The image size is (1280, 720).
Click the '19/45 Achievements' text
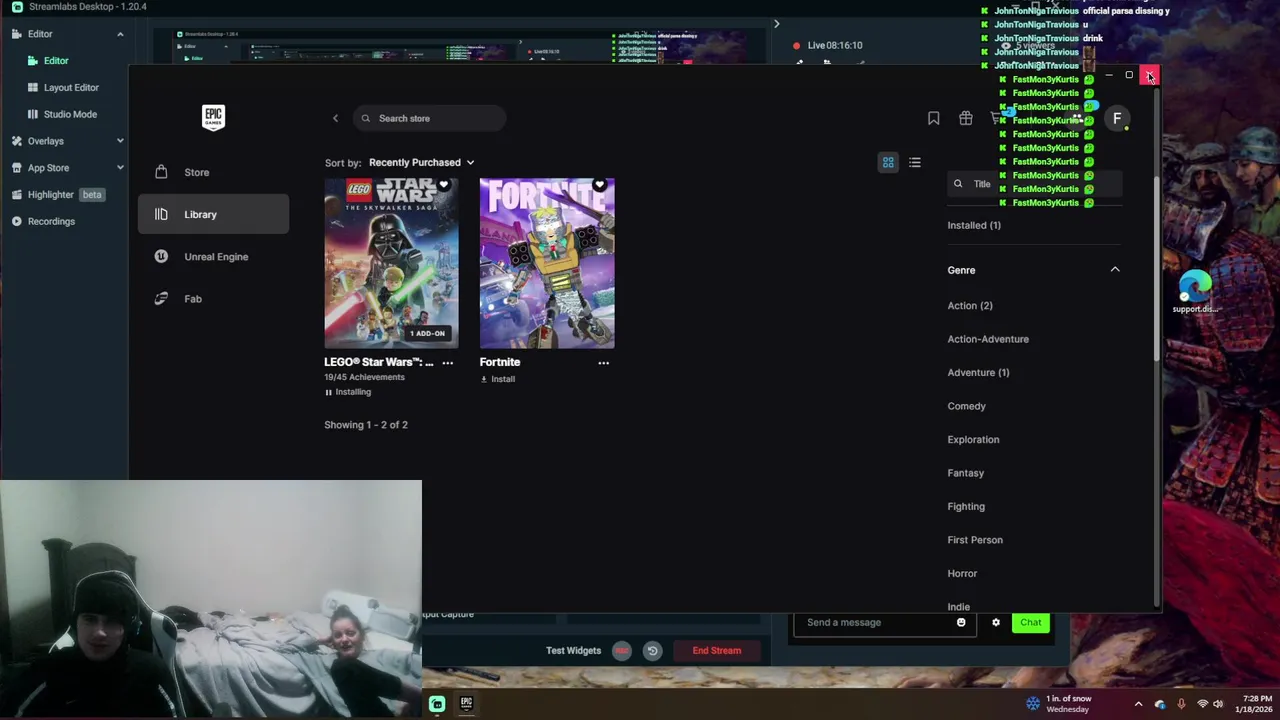(364, 377)
